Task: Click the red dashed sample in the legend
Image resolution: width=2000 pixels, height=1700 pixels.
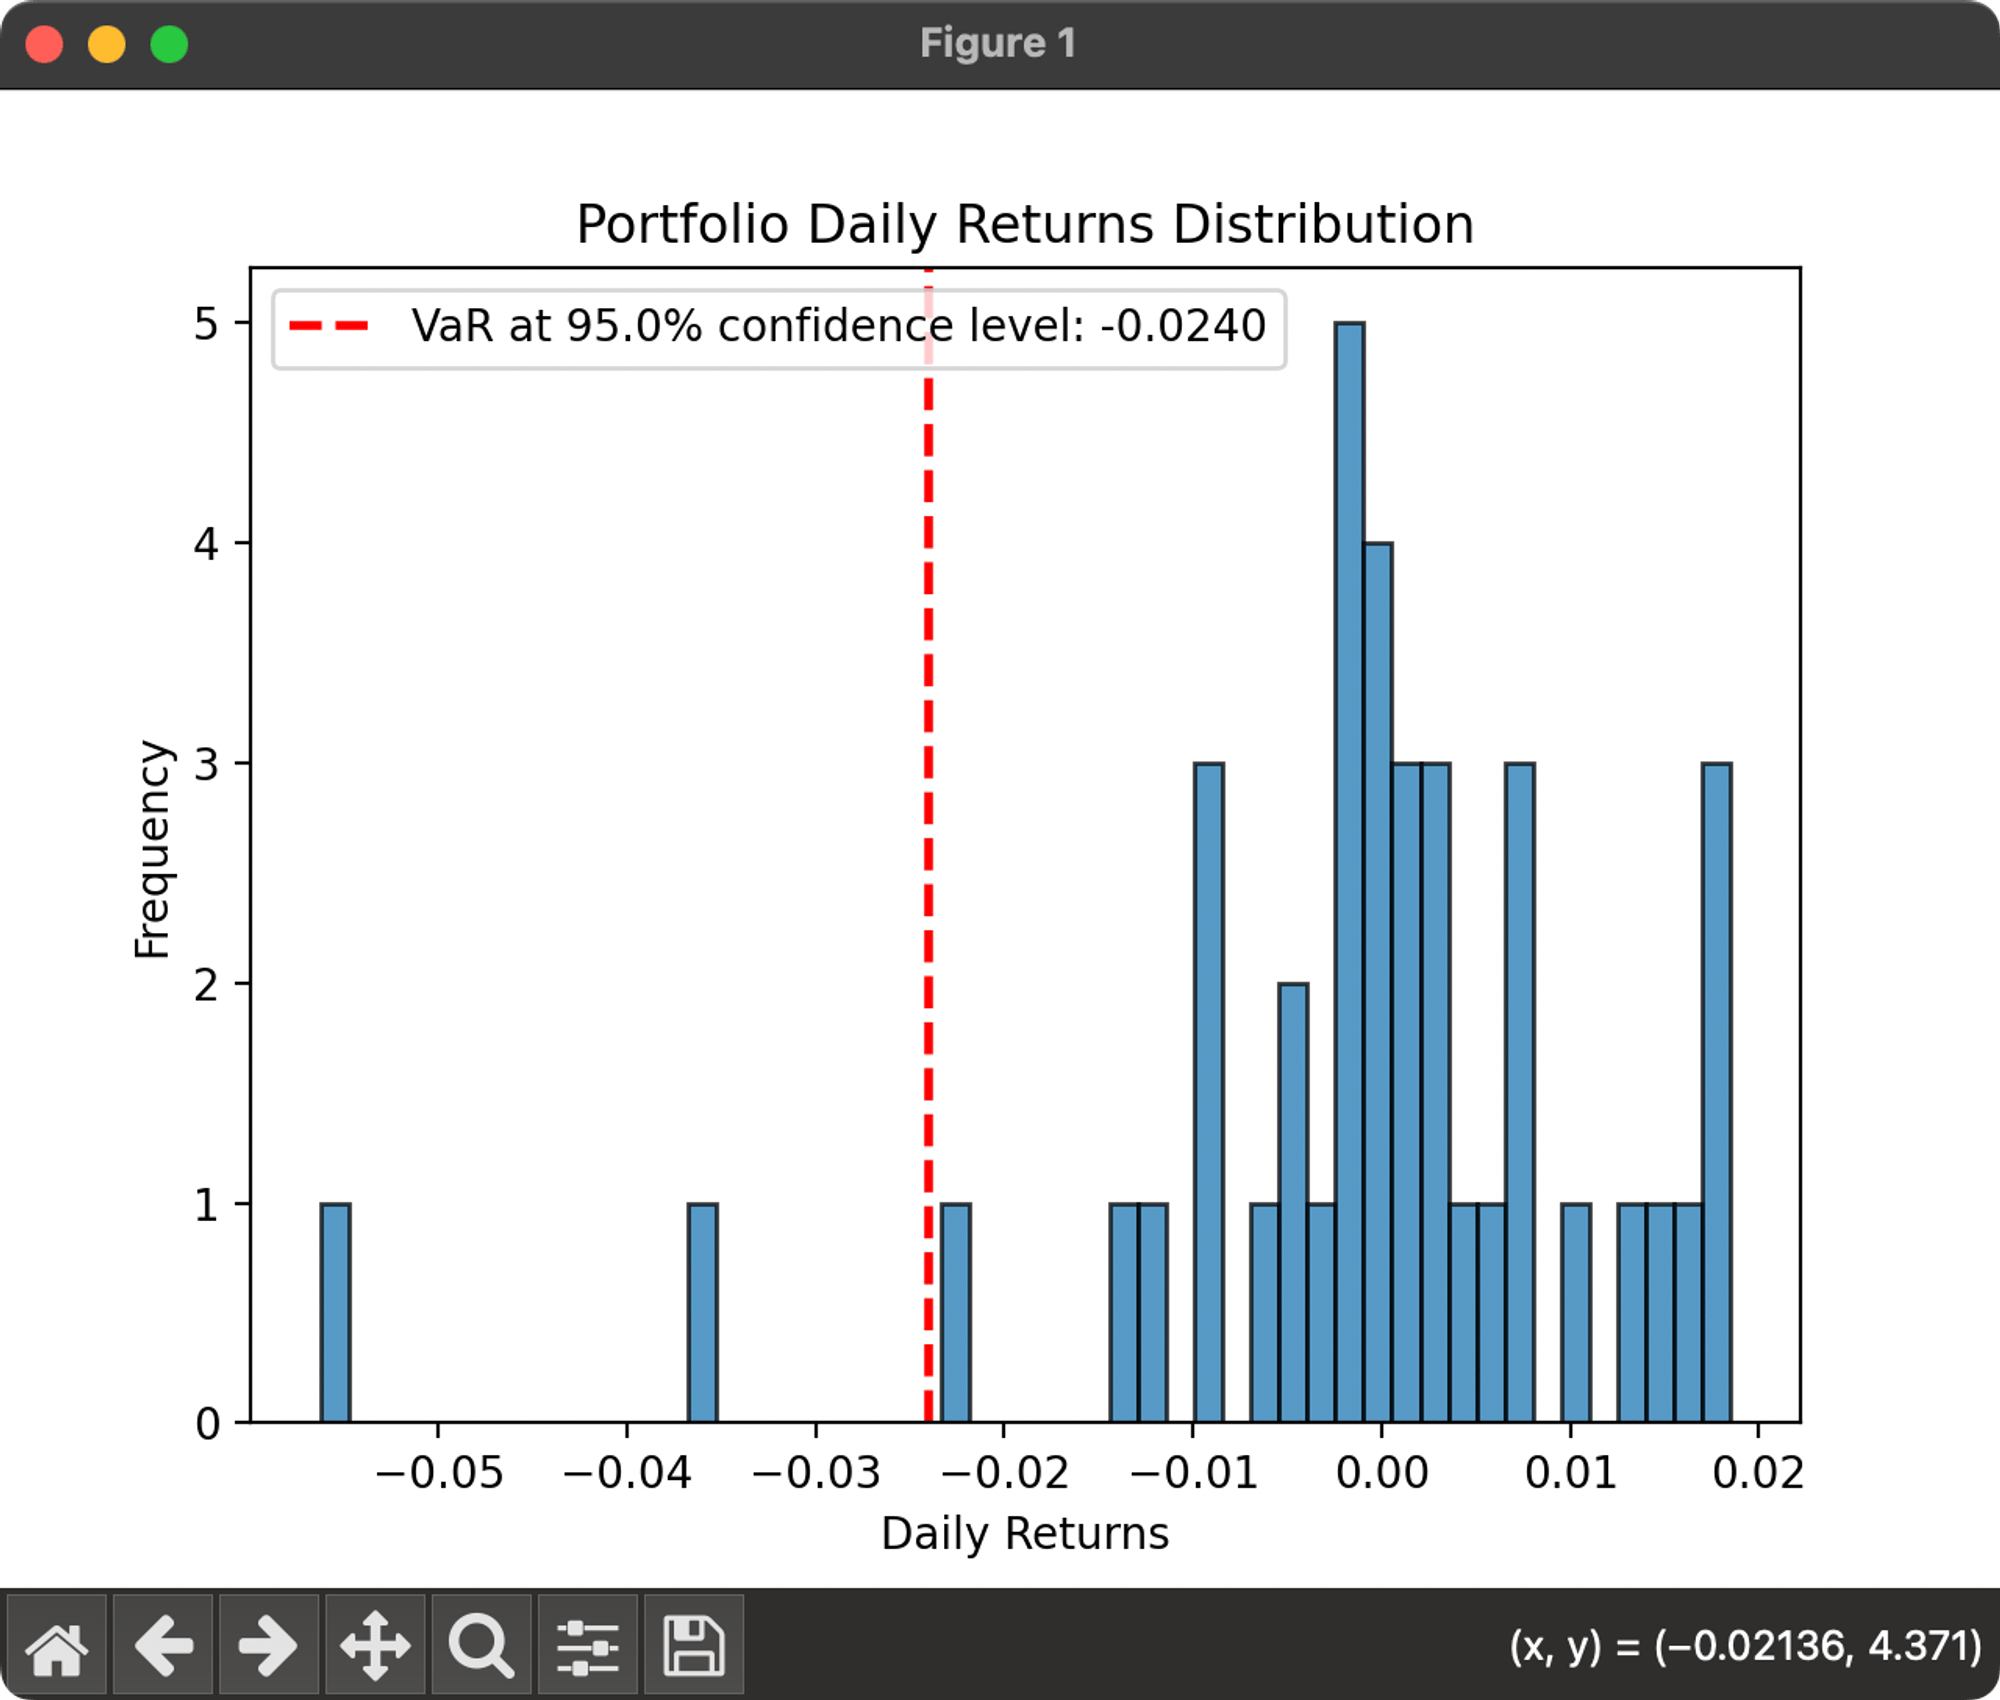Action: pos(329,326)
